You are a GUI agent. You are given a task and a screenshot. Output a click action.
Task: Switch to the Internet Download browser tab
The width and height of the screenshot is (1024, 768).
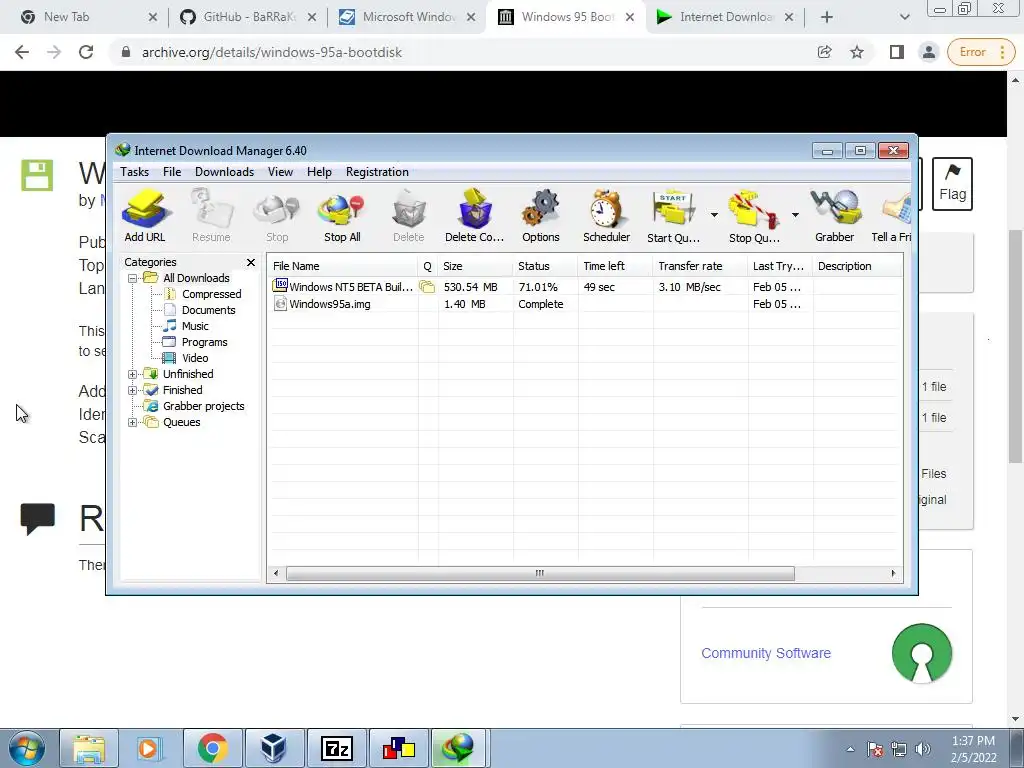point(725,17)
